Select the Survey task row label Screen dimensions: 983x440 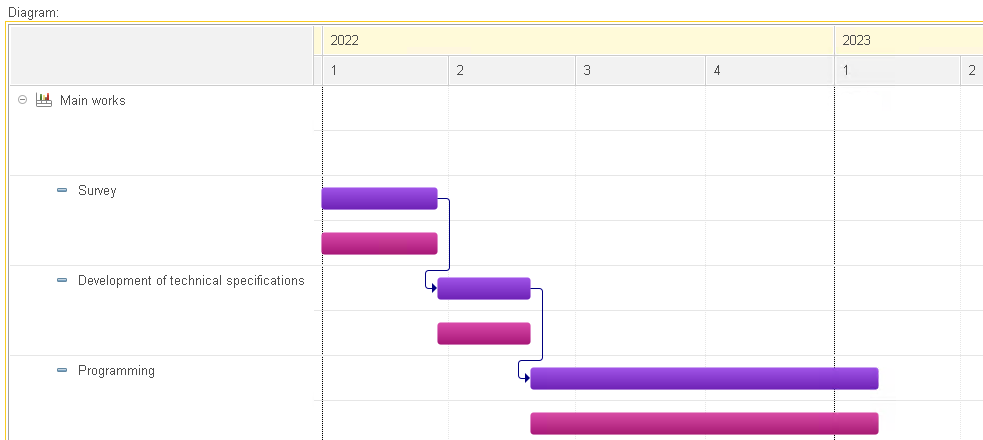click(x=97, y=191)
